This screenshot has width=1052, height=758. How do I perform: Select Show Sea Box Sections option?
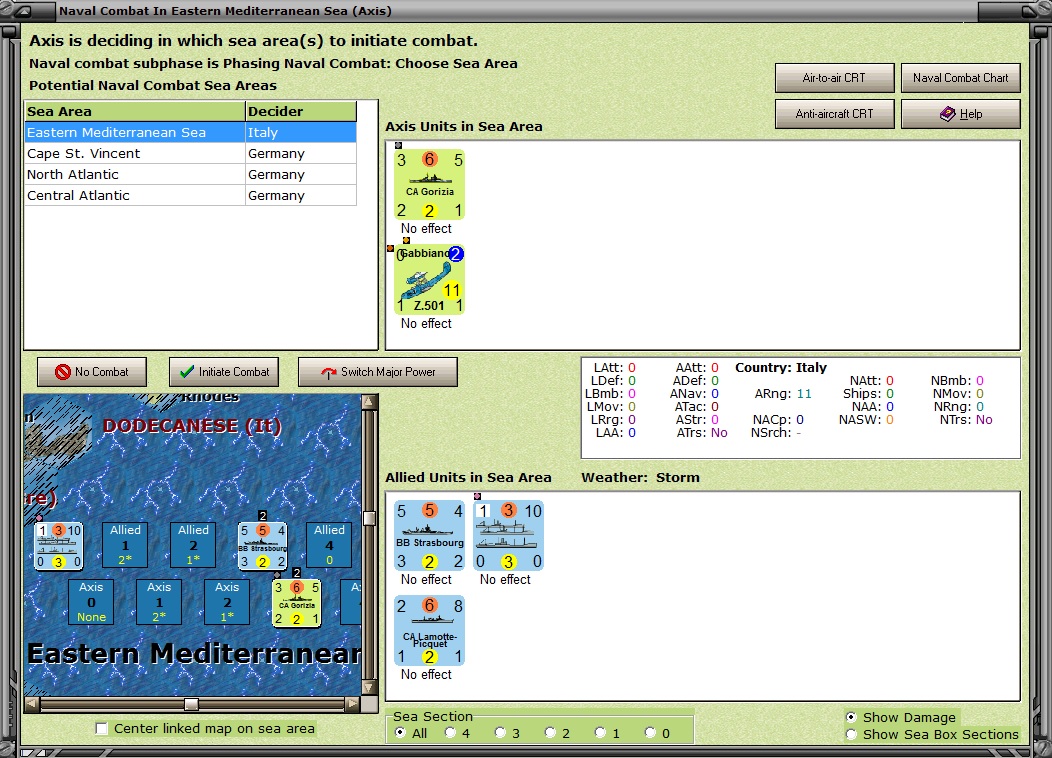(851, 735)
